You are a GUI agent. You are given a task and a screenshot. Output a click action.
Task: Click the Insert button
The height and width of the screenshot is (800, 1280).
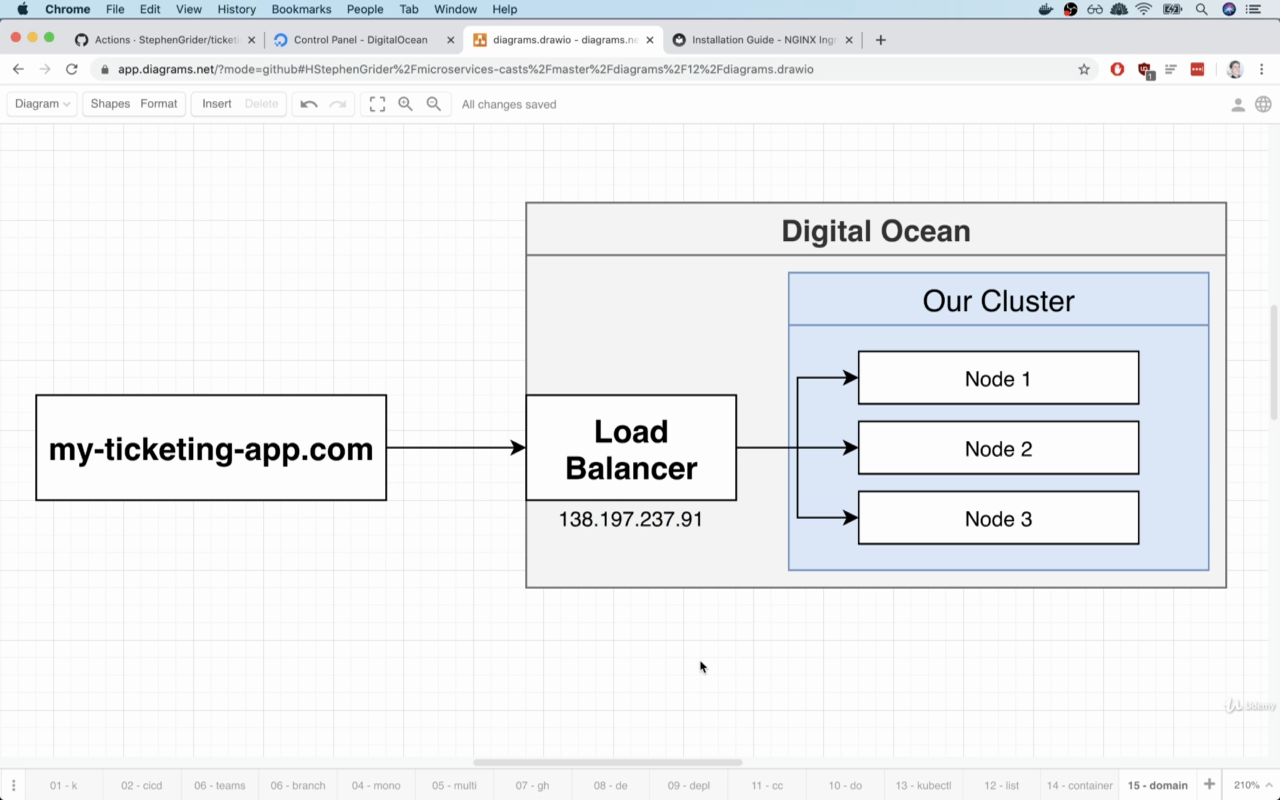click(217, 104)
